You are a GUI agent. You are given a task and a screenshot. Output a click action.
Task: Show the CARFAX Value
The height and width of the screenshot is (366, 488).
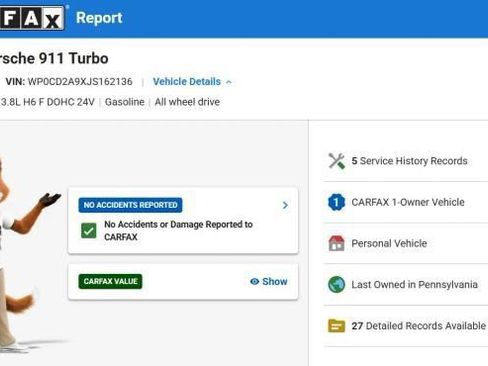pos(269,282)
